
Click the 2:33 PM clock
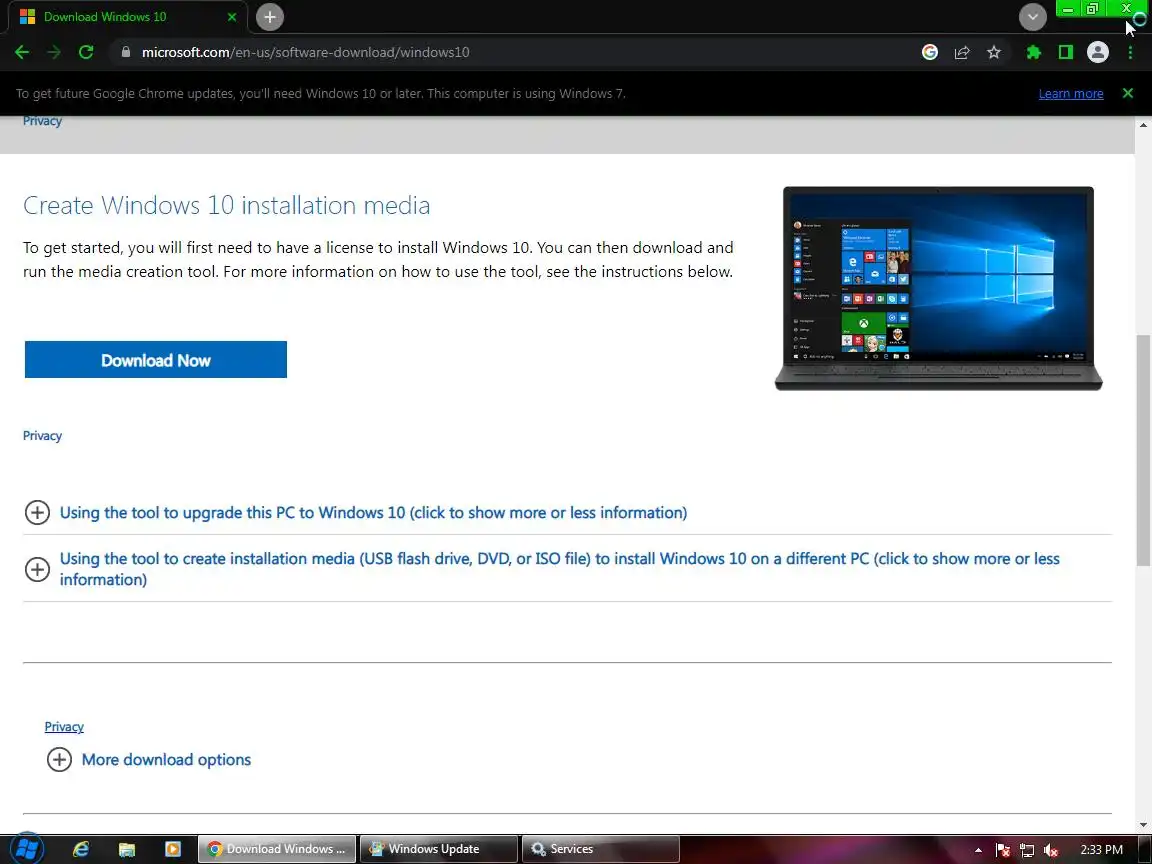(x=1101, y=849)
